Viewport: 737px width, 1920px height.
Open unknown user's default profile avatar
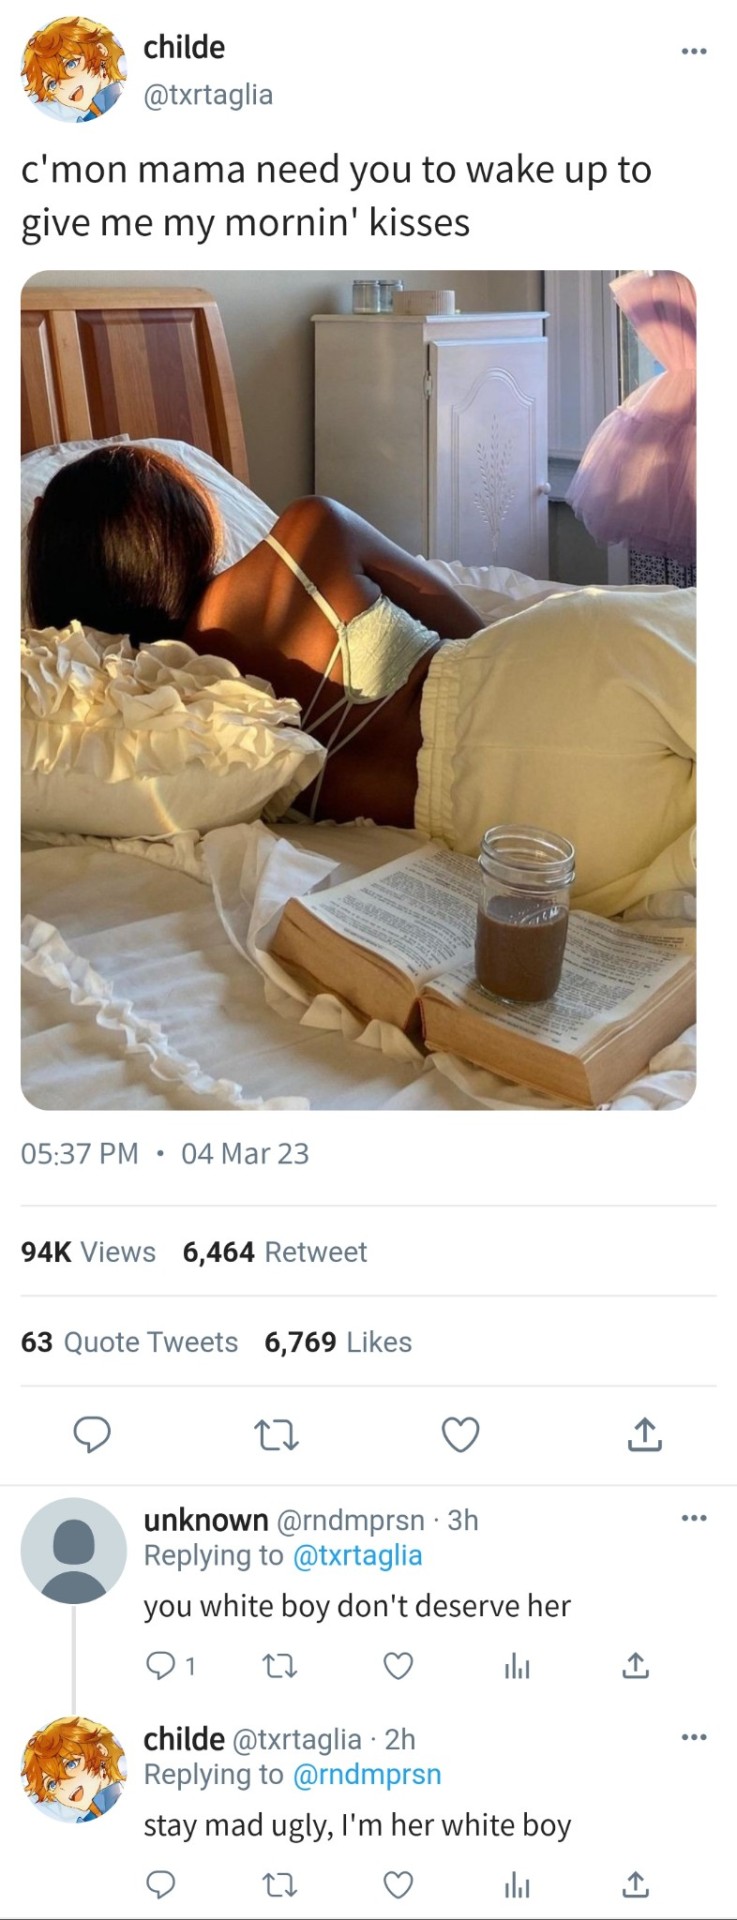point(73,1551)
